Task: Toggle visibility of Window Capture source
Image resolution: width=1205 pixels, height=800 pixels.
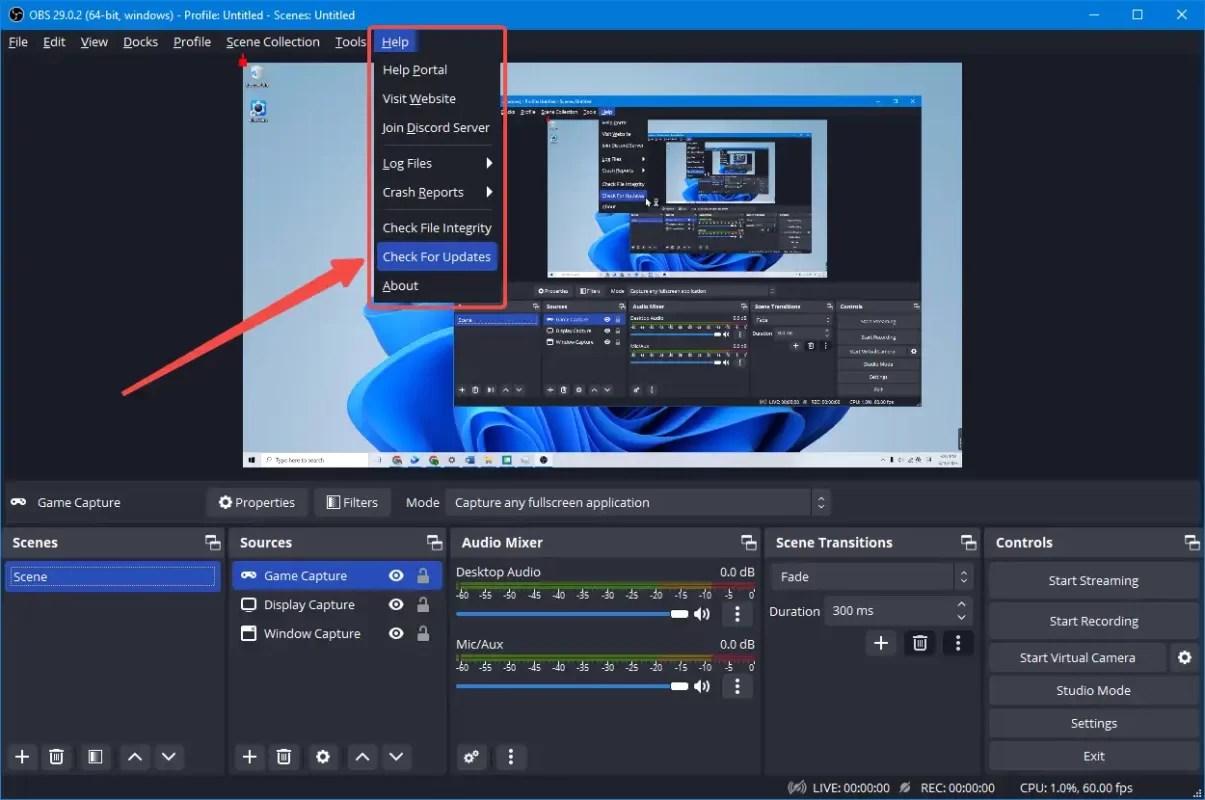Action: click(396, 633)
